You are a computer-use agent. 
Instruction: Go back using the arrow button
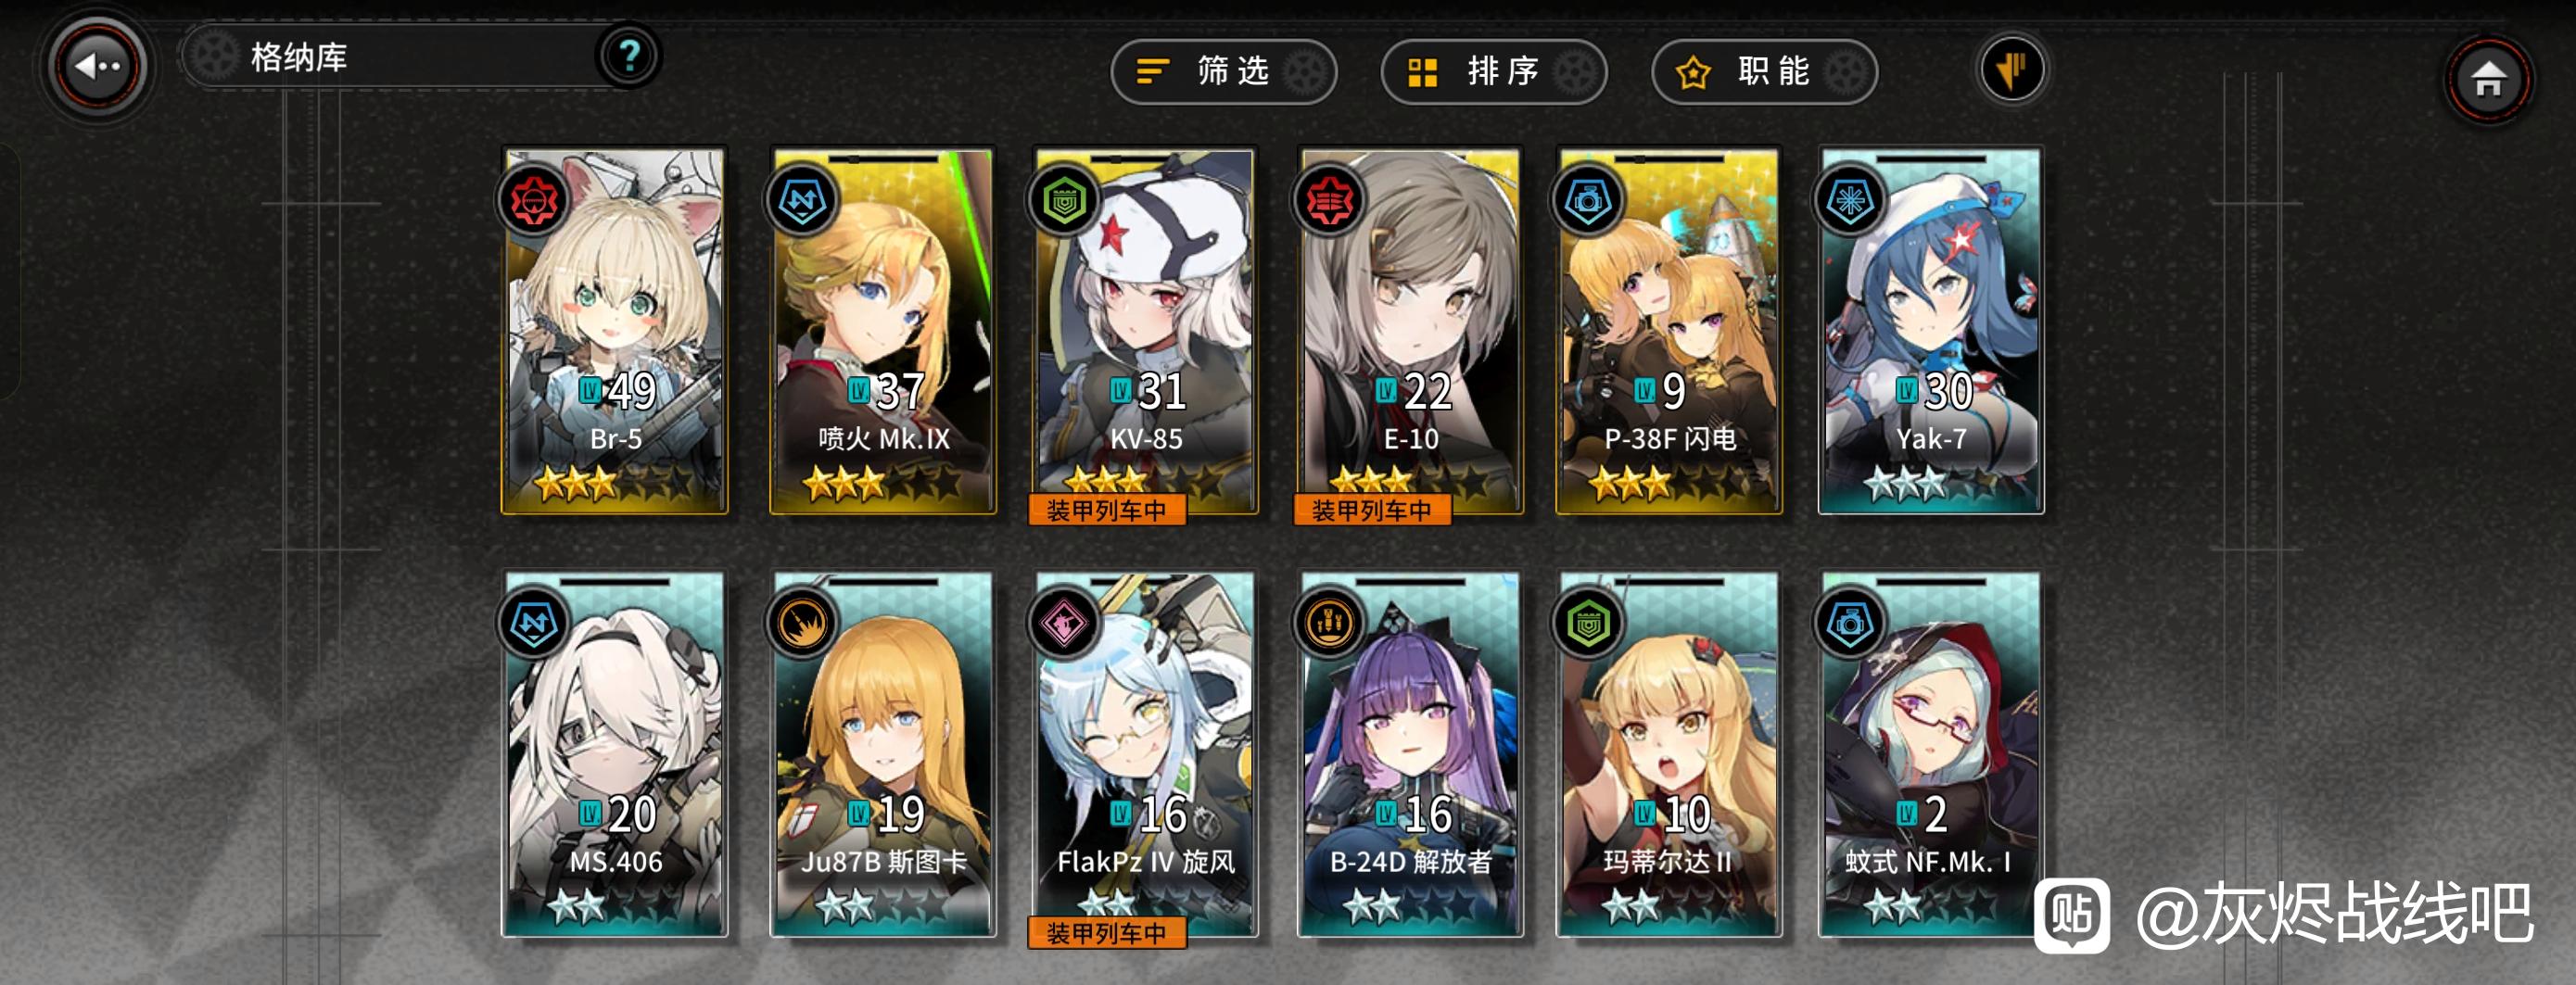98,66
